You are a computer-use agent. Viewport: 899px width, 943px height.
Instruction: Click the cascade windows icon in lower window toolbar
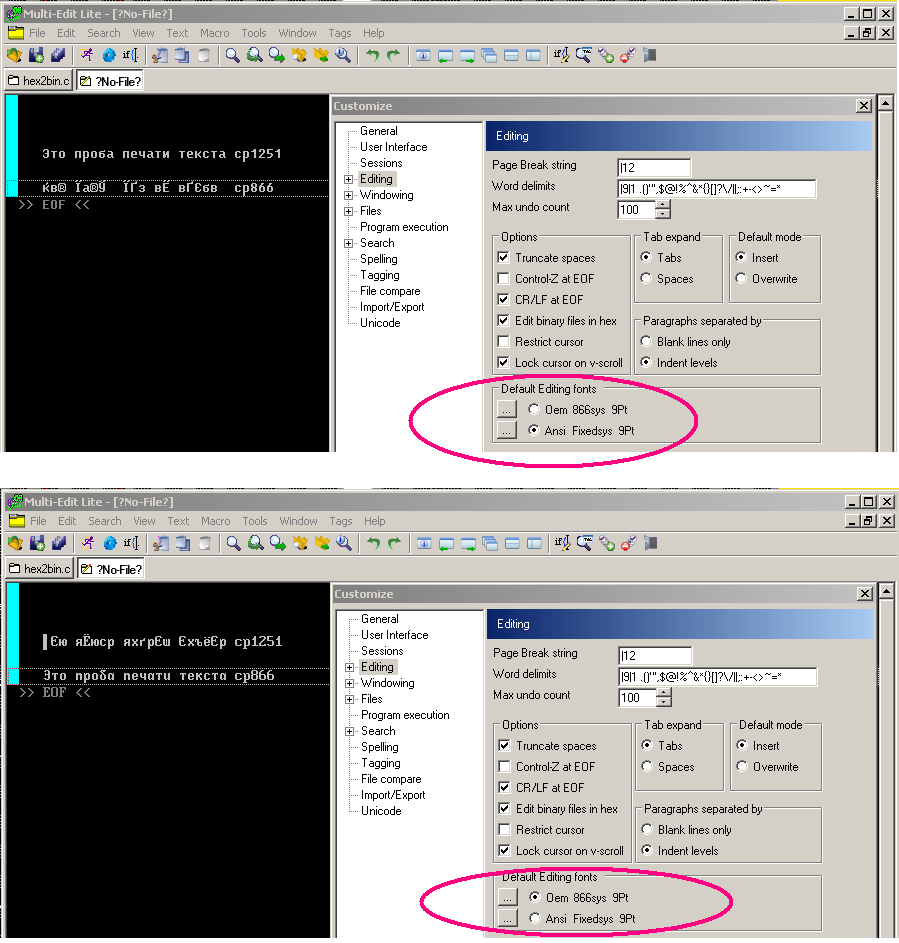[490, 544]
